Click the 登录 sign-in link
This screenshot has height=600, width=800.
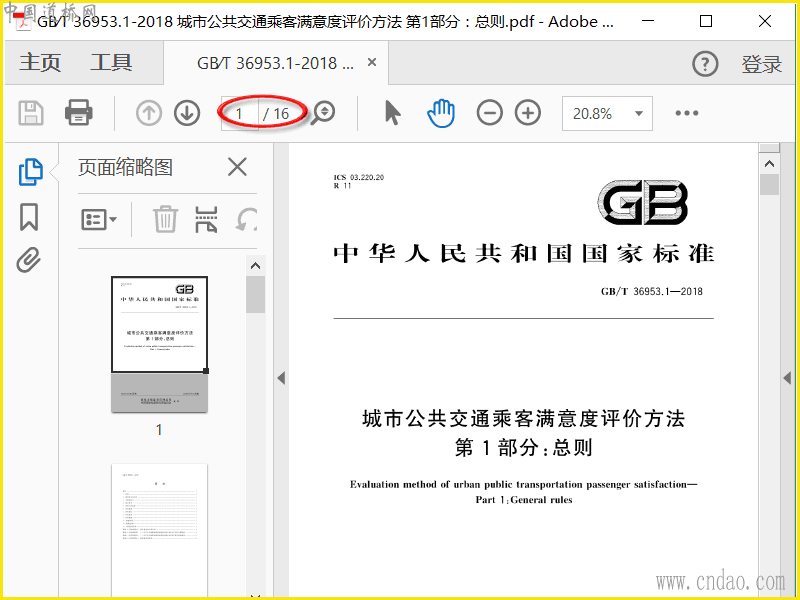(761, 64)
